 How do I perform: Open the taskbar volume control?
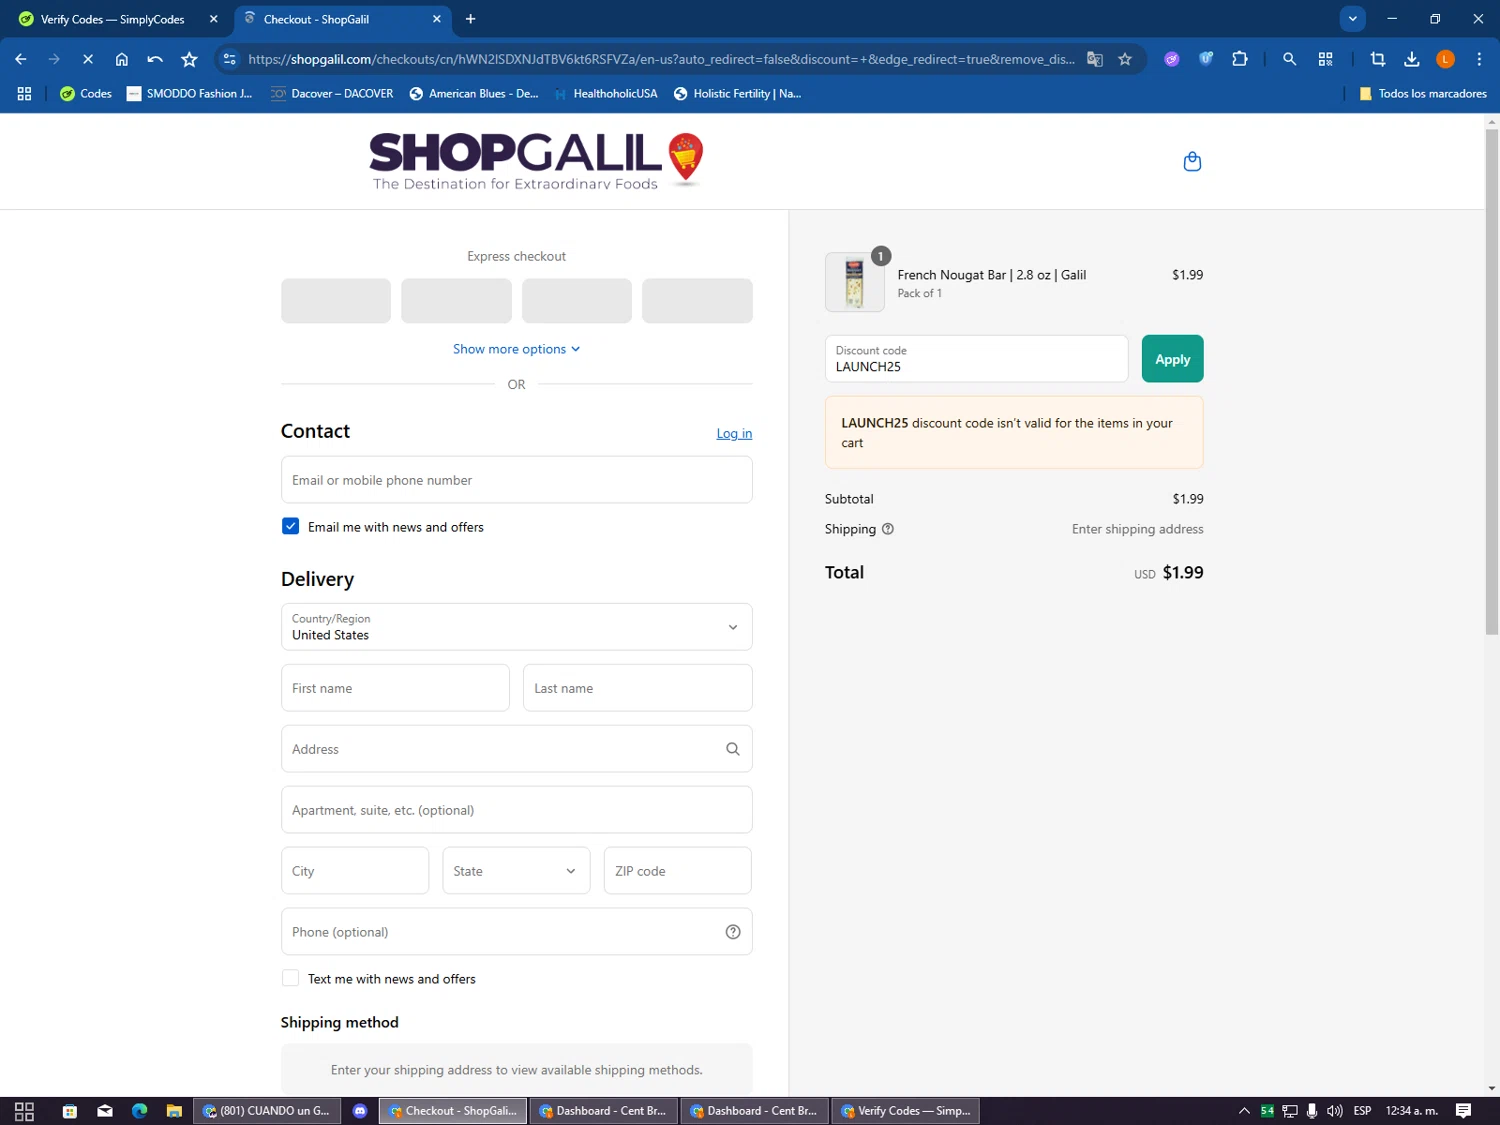click(1334, 1111)
